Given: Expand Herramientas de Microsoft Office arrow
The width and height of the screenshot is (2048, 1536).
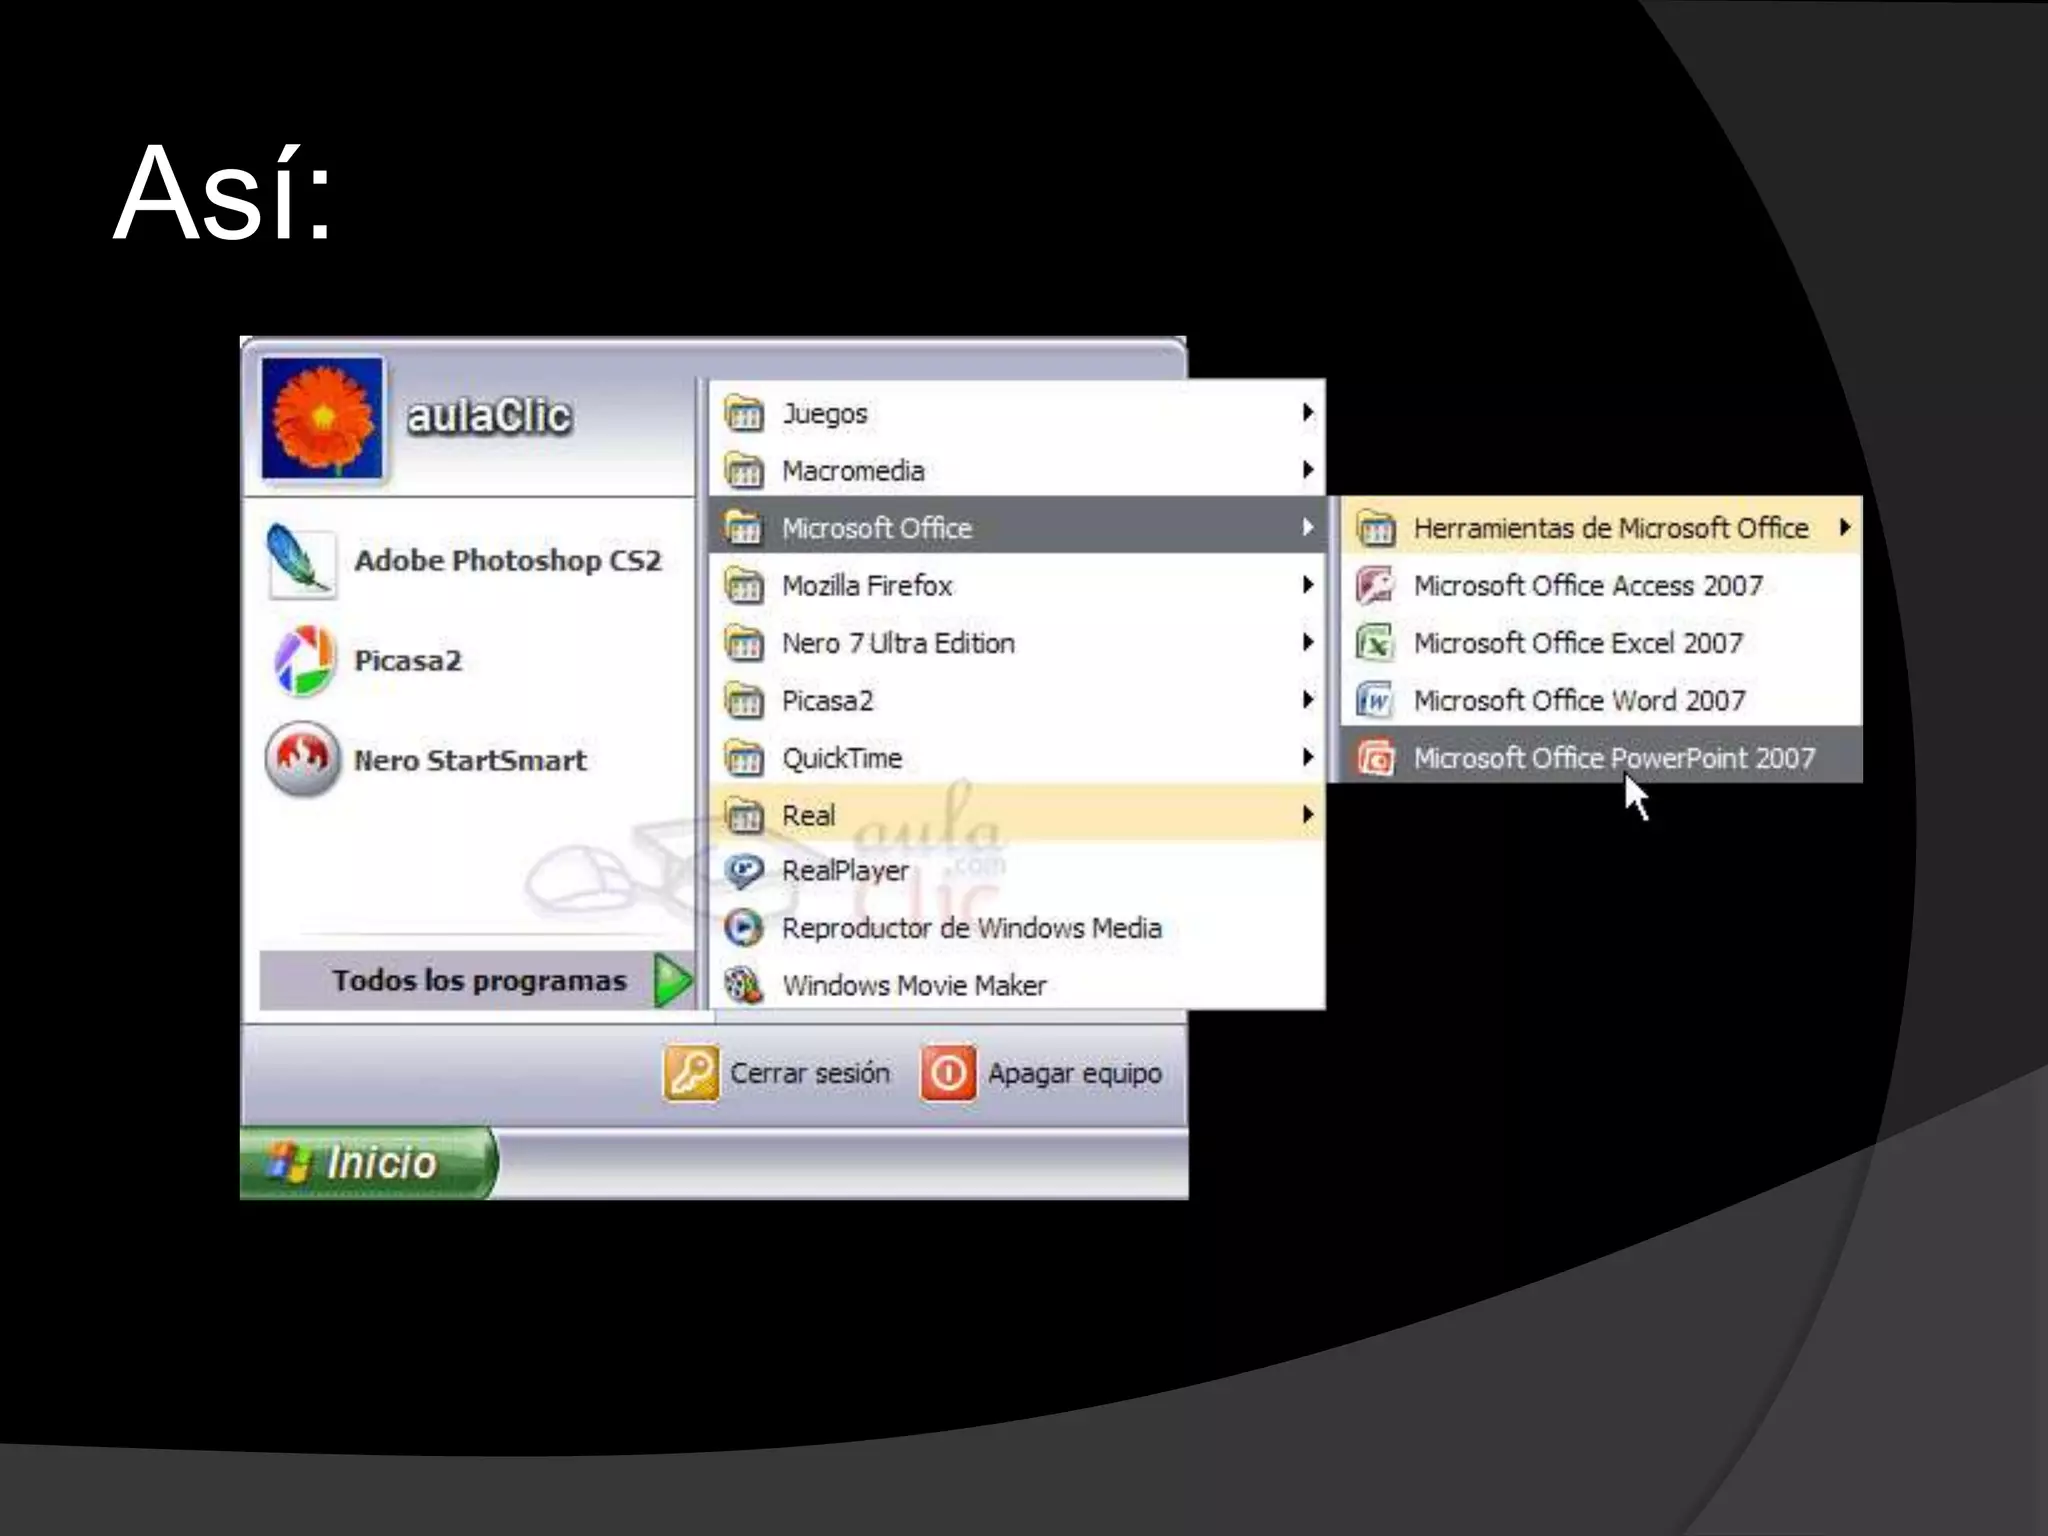Looking at the screenshot, I should click(x=1844, y=527).
